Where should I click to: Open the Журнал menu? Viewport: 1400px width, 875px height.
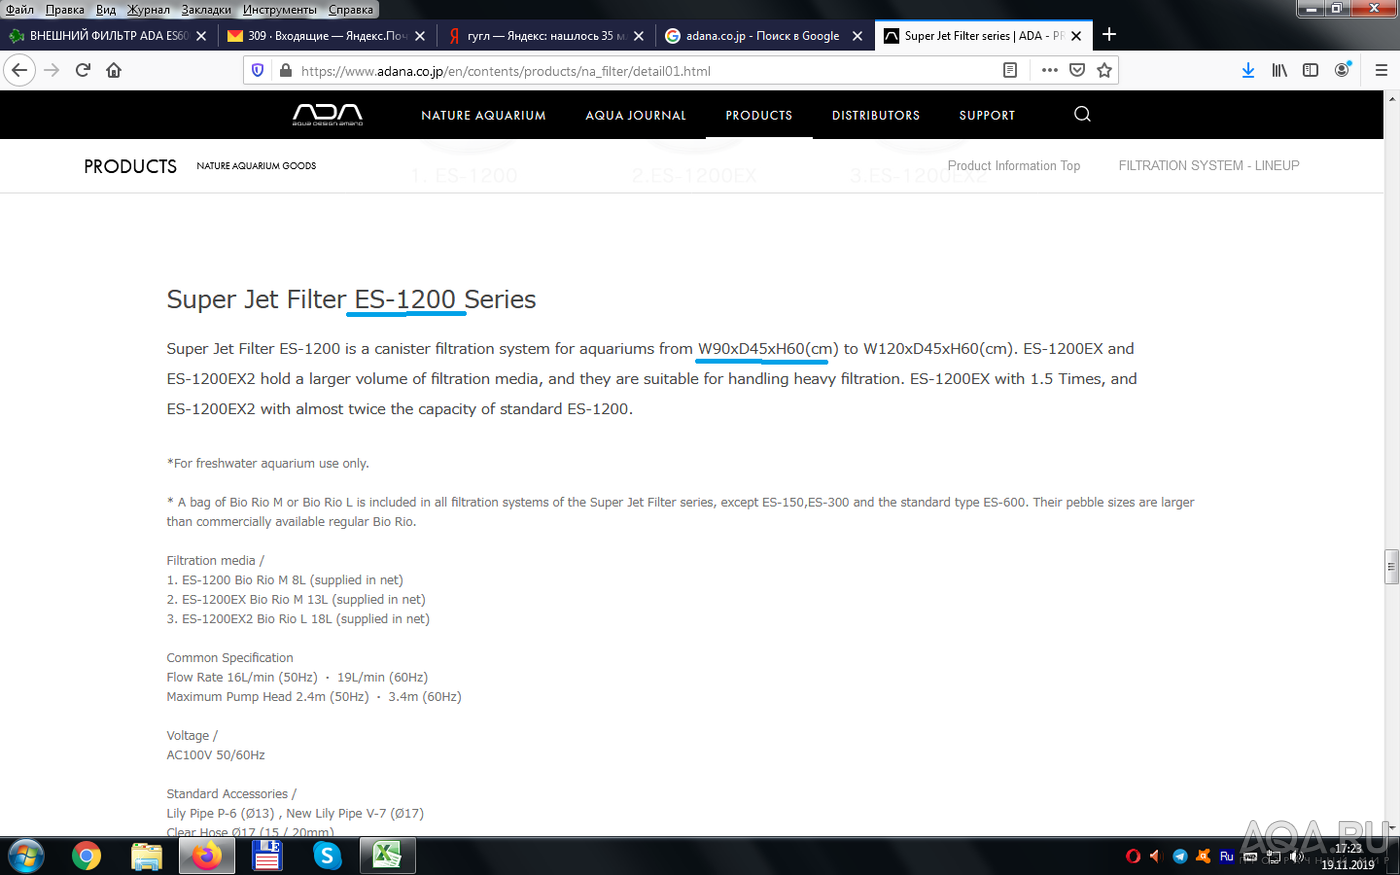click(x=148, y=9)
